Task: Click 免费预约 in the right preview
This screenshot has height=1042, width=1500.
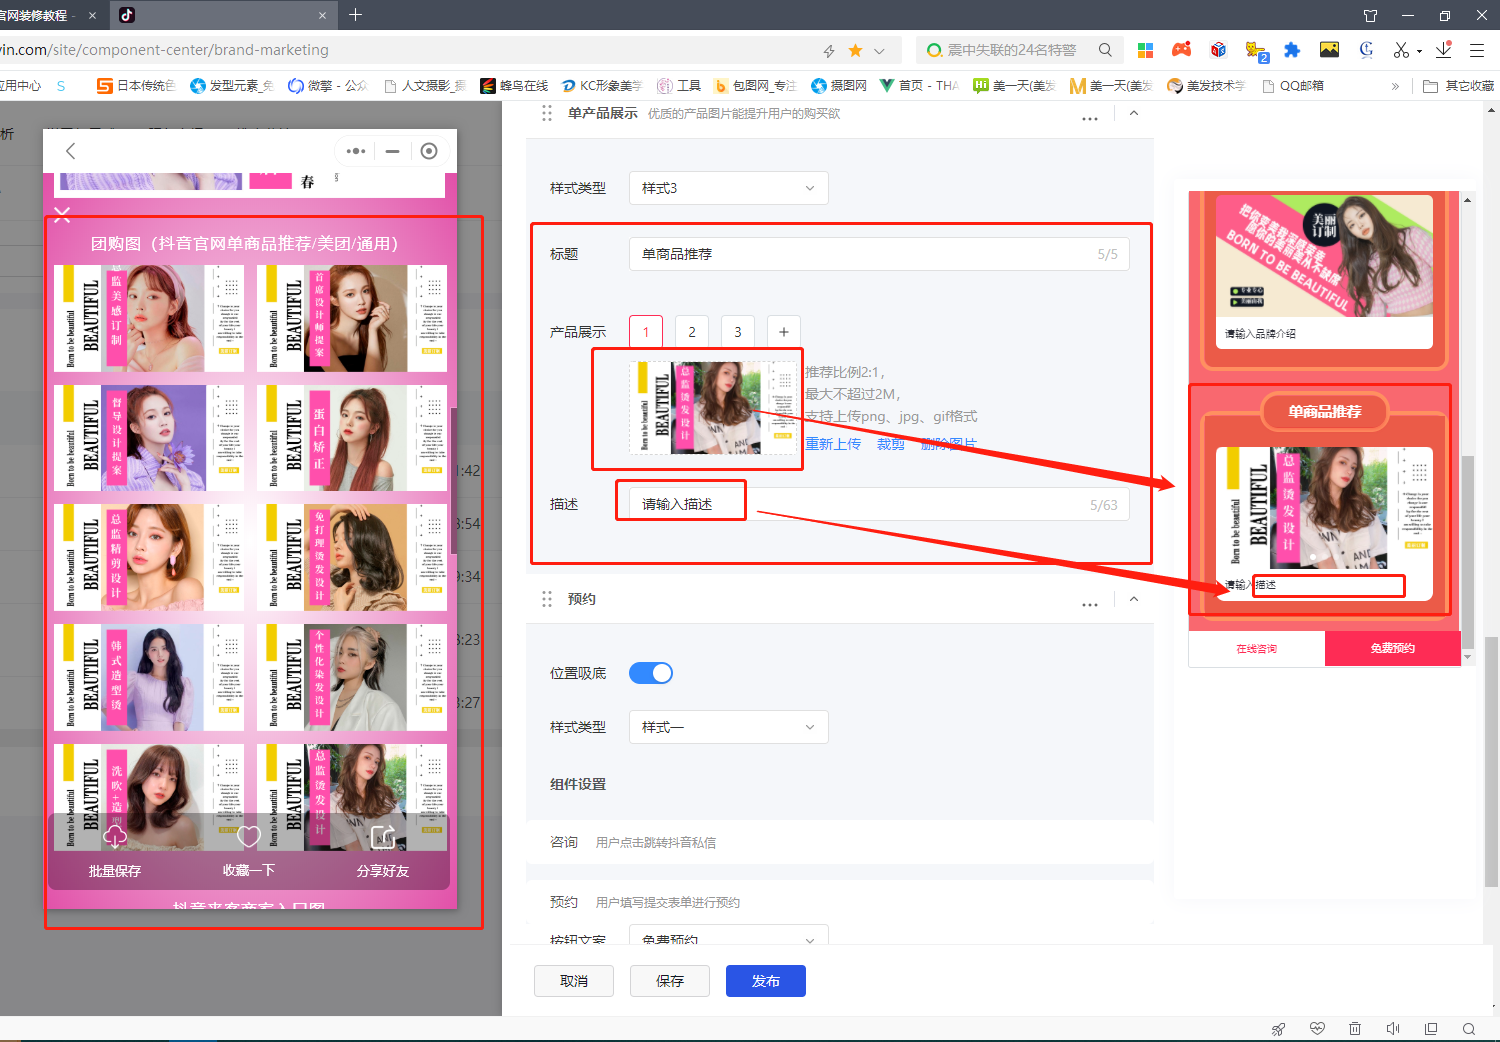Action: [1393, 649]
